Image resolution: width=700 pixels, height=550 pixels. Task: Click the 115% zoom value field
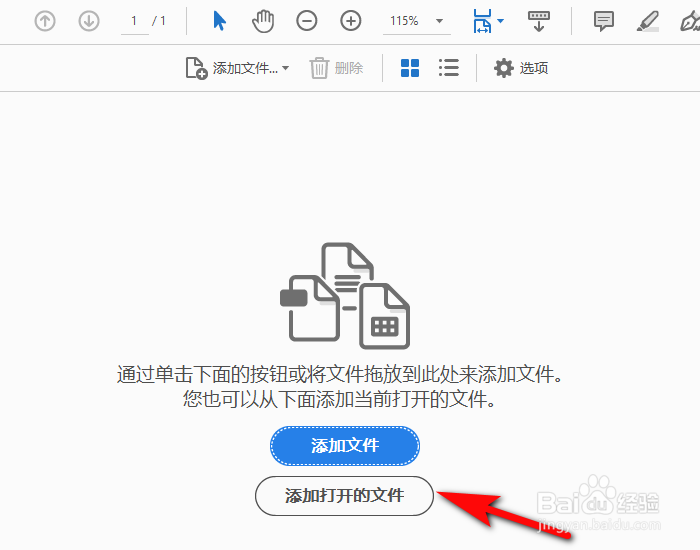coord(404,21)
